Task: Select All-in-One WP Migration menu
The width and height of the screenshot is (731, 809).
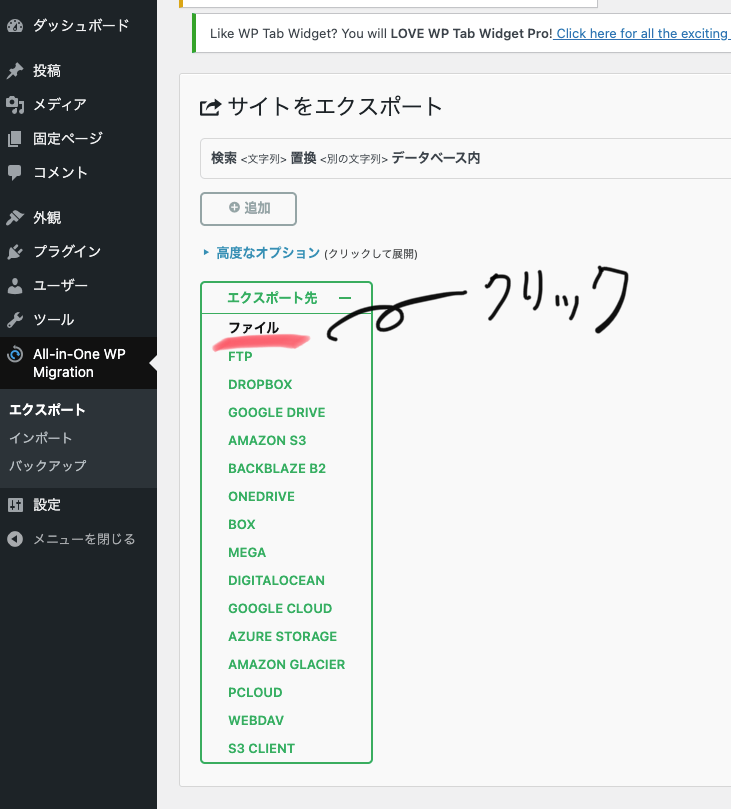Action: 78,363
